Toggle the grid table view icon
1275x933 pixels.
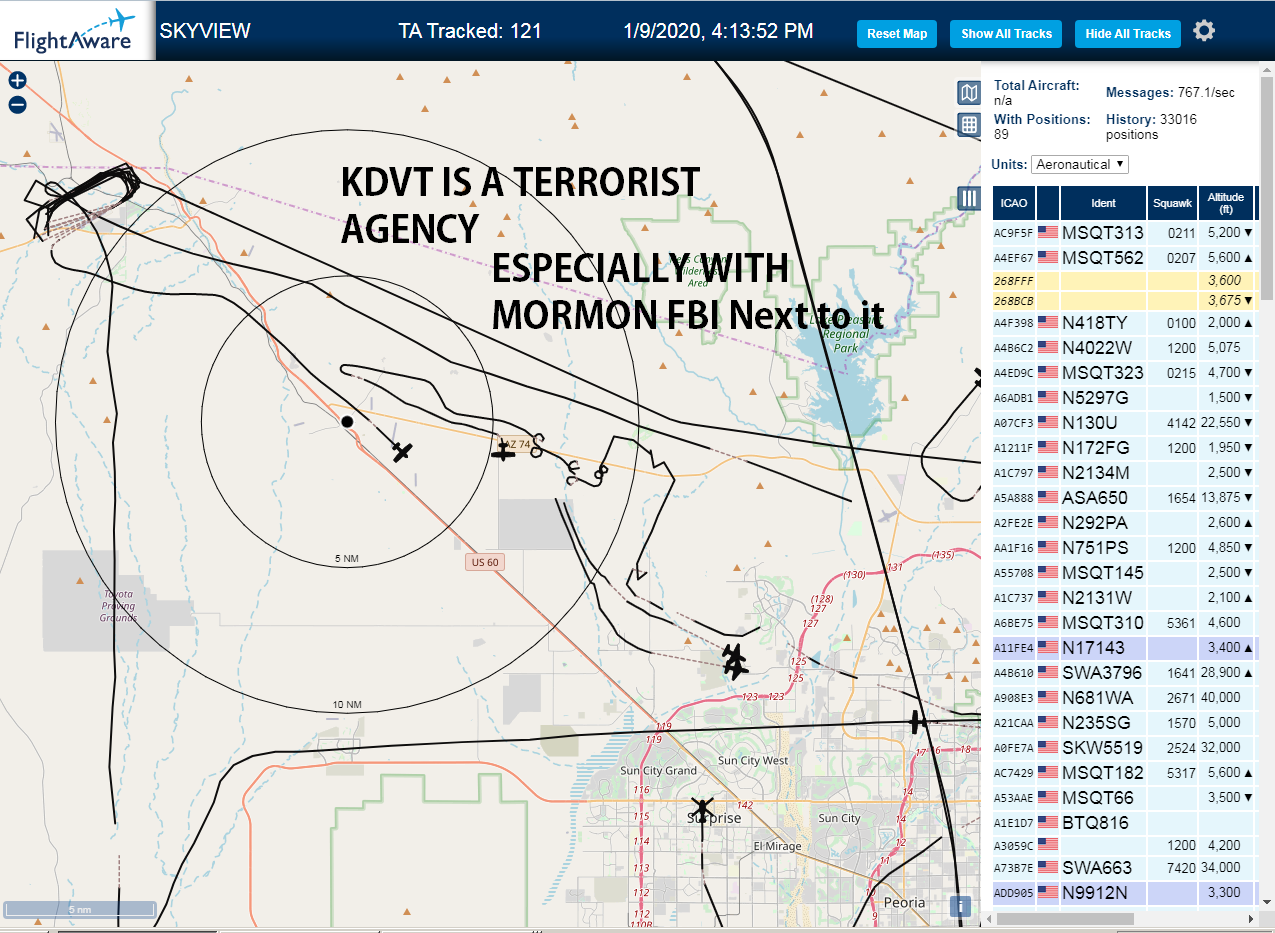tap(968, 125)
